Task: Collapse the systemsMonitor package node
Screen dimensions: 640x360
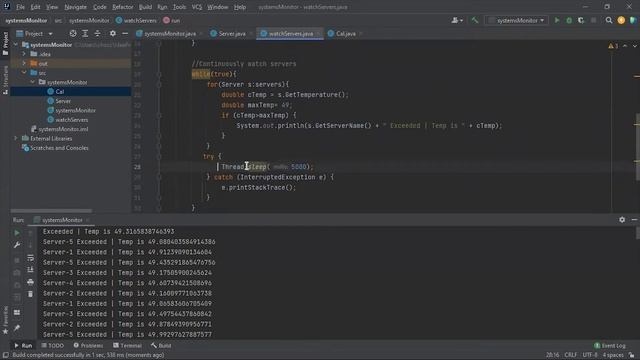Action: (x=33, y=82)
